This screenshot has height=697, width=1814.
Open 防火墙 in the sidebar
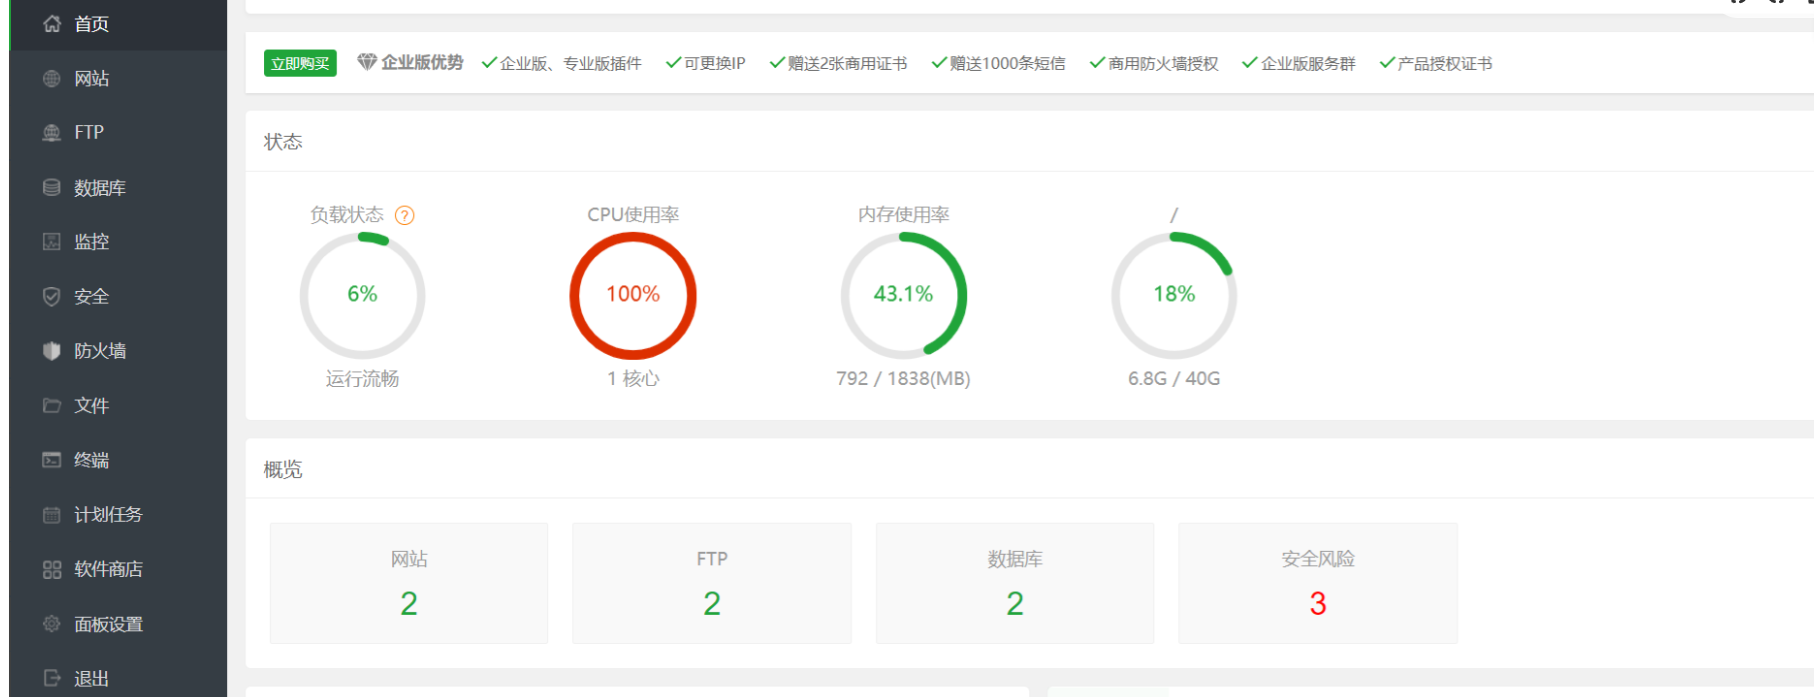pyautogui.click(x=118, y=350)
